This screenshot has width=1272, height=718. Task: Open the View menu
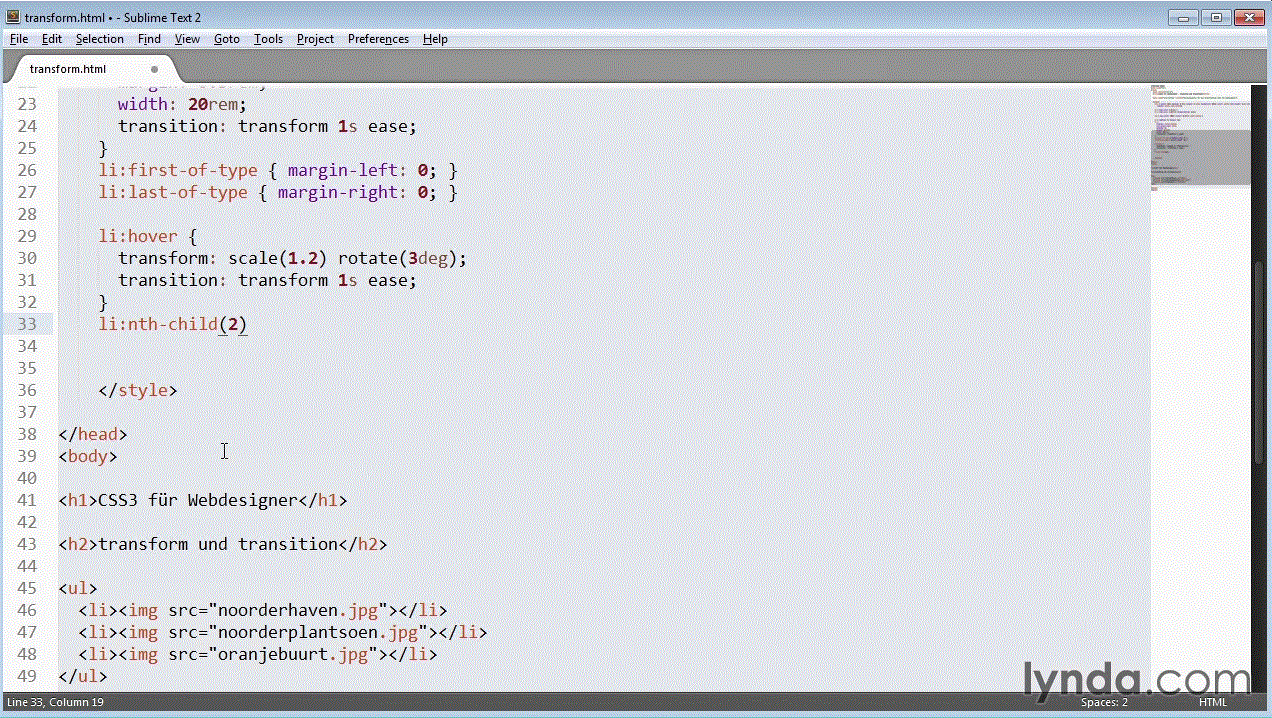187,39
